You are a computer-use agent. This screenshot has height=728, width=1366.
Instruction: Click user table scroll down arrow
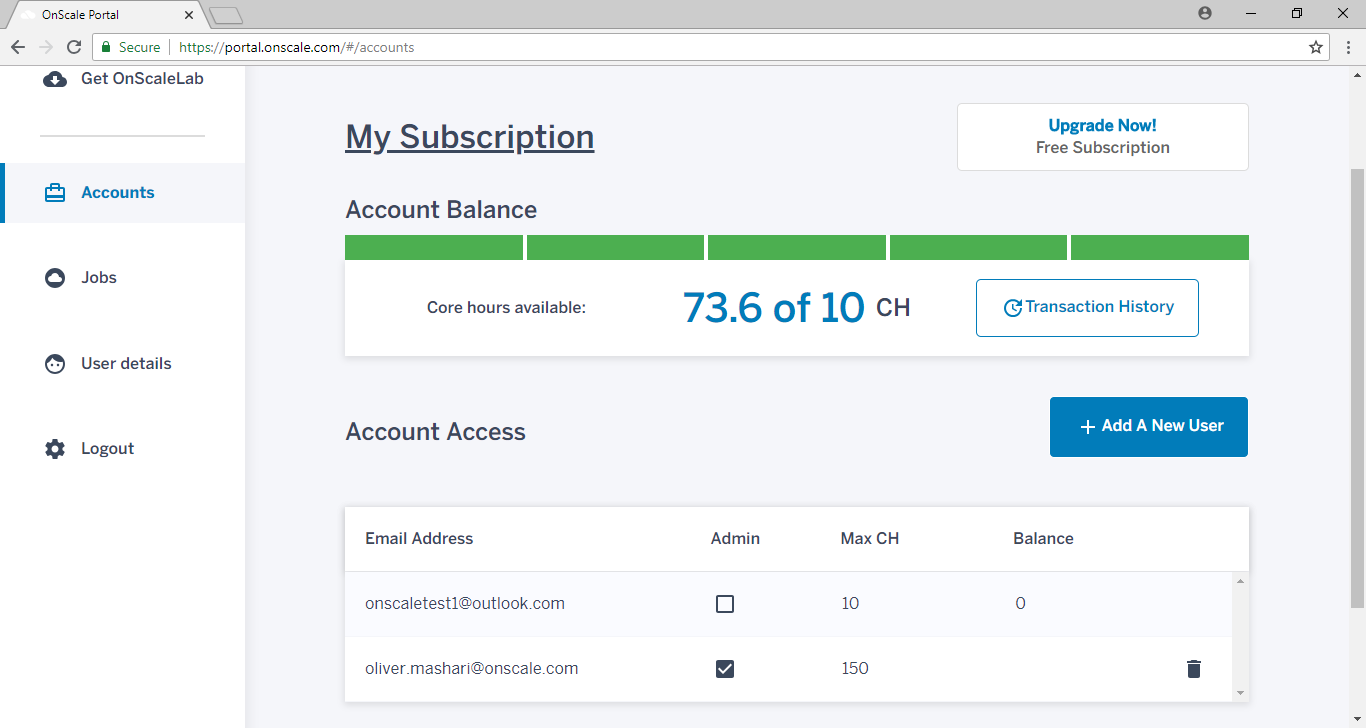pyautogui.click(x=1240, y=693)
